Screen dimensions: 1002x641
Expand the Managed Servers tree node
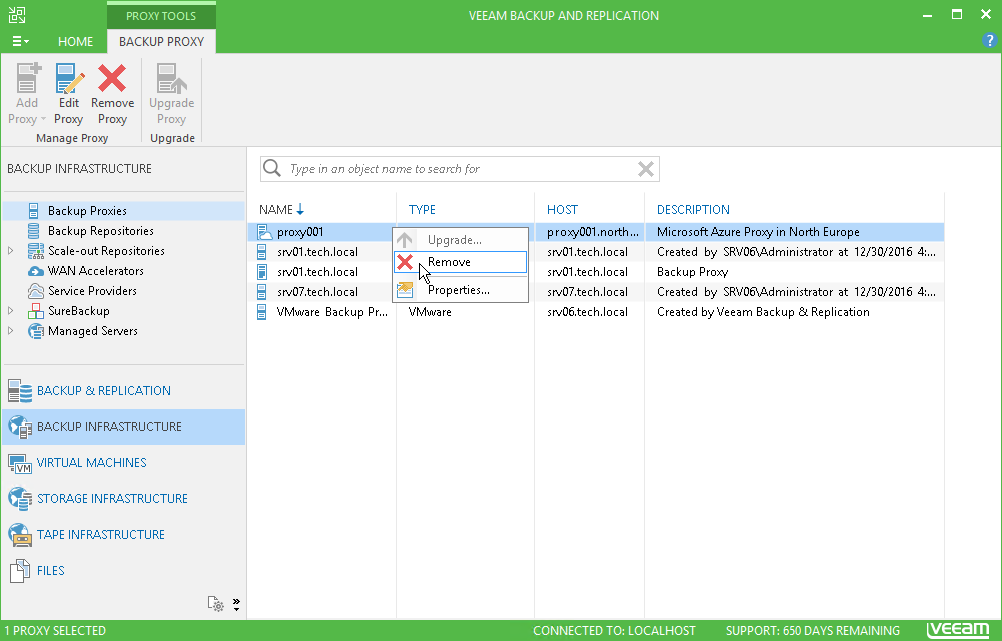[x=11, y=331]
